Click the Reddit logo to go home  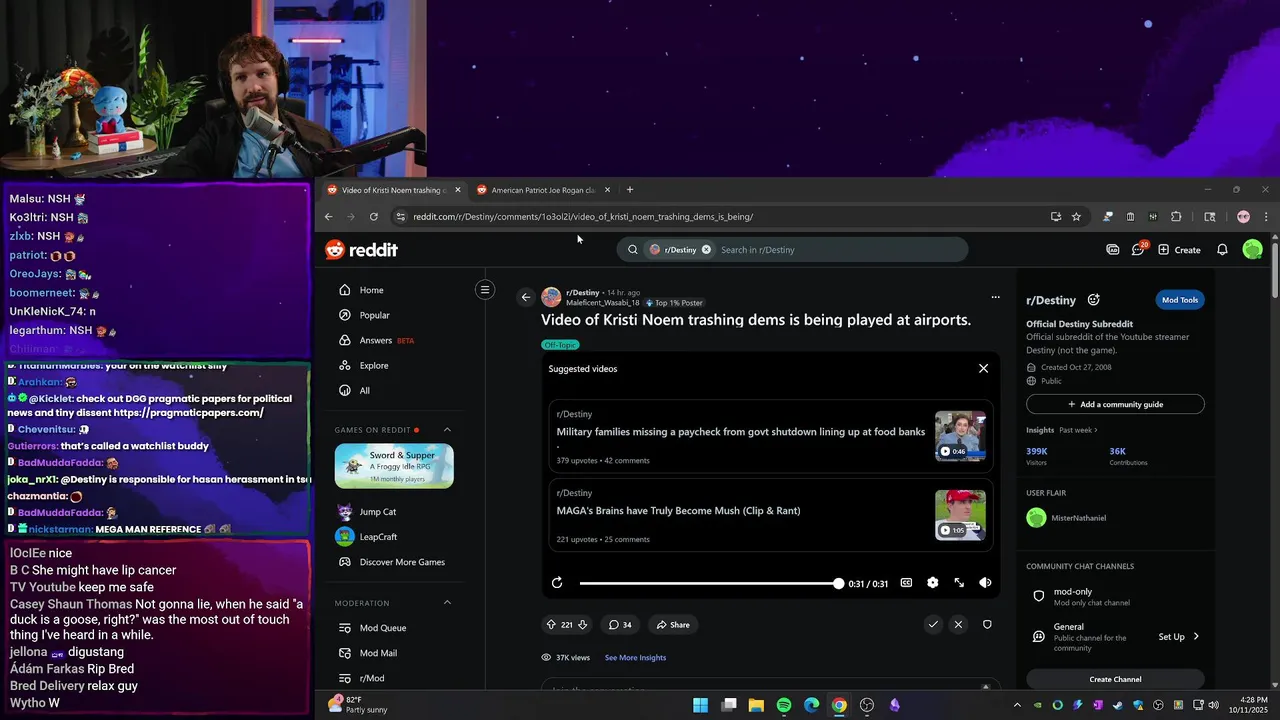pyautogui.click(x=361, y=250)
